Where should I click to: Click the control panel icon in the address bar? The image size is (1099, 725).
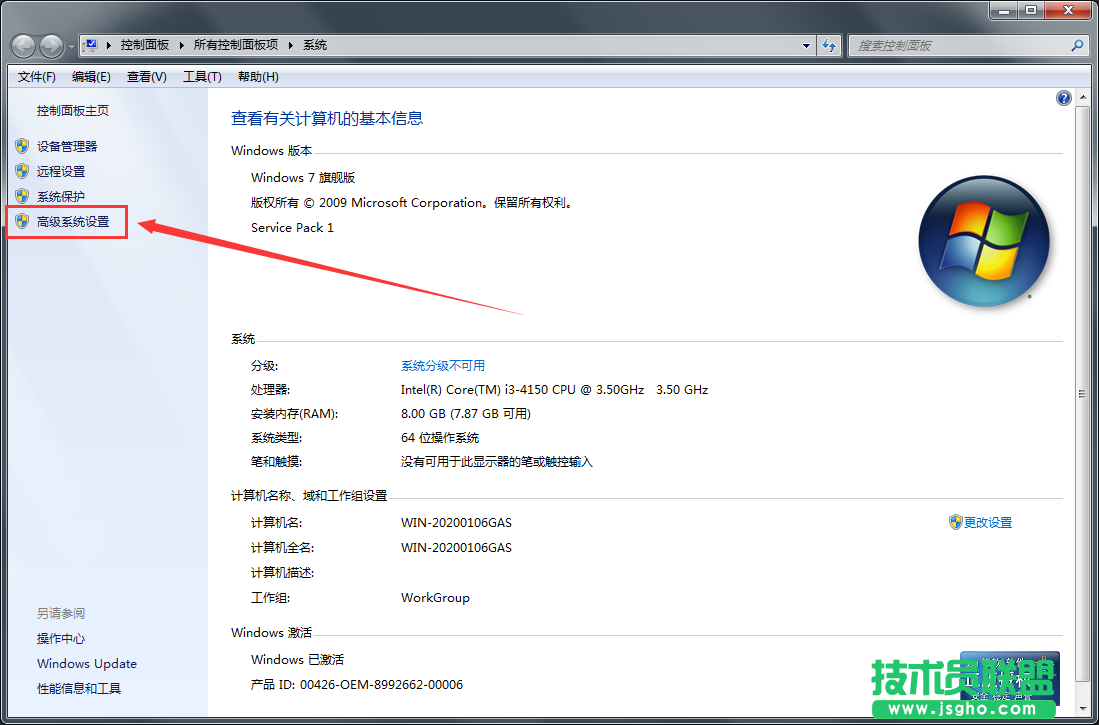(93, 44)
